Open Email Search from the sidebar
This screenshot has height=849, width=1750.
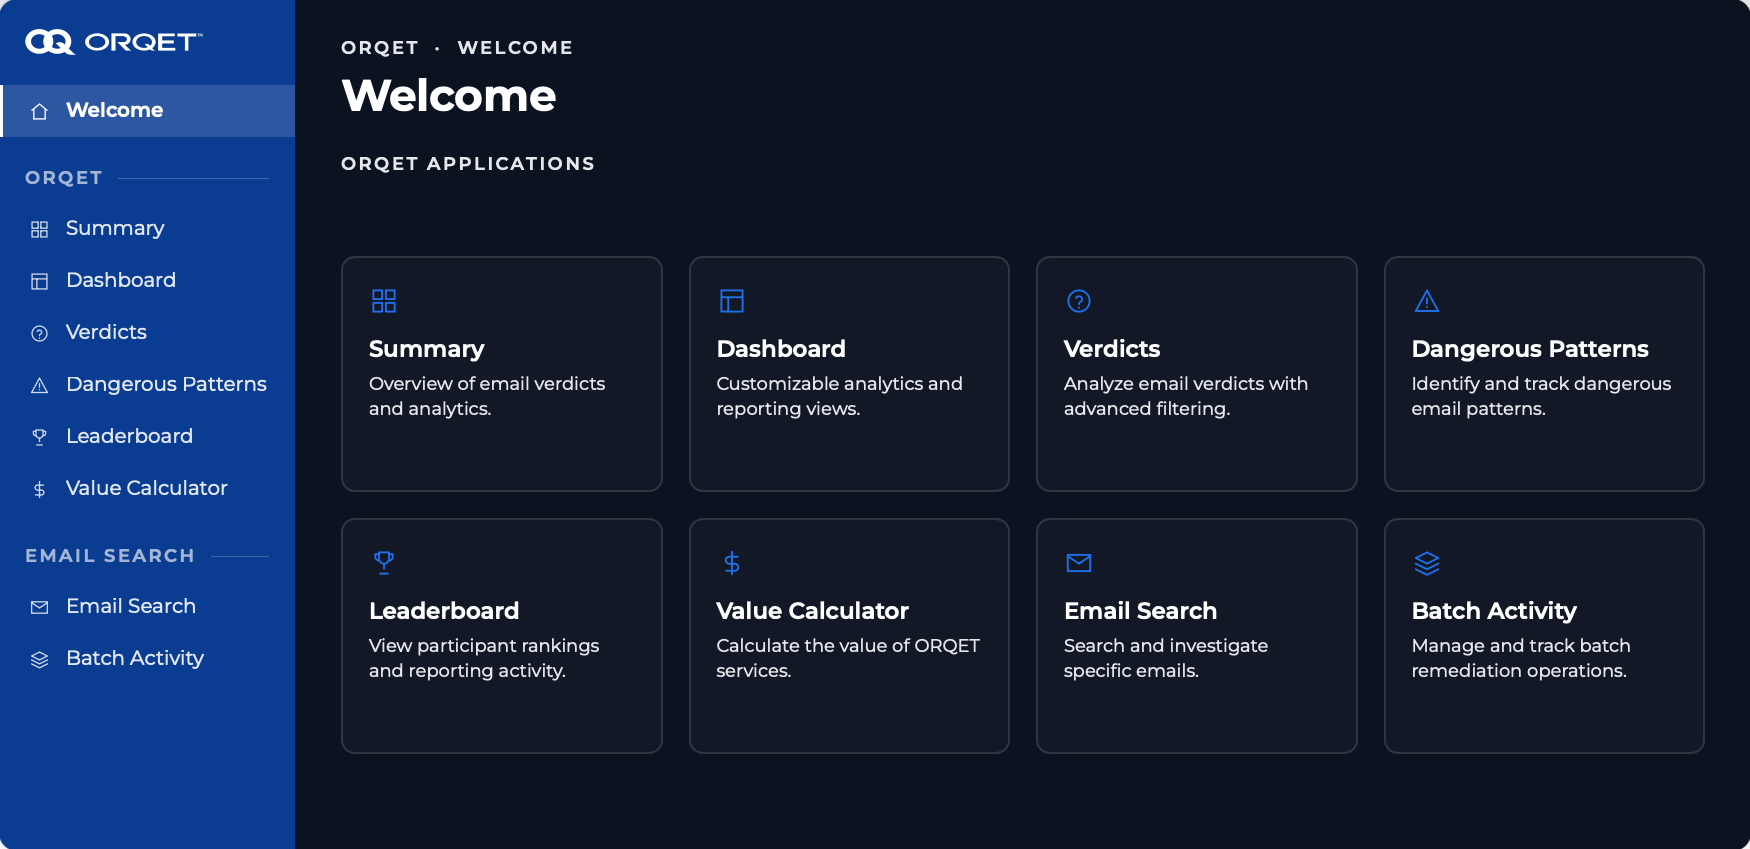pos(148,606)
